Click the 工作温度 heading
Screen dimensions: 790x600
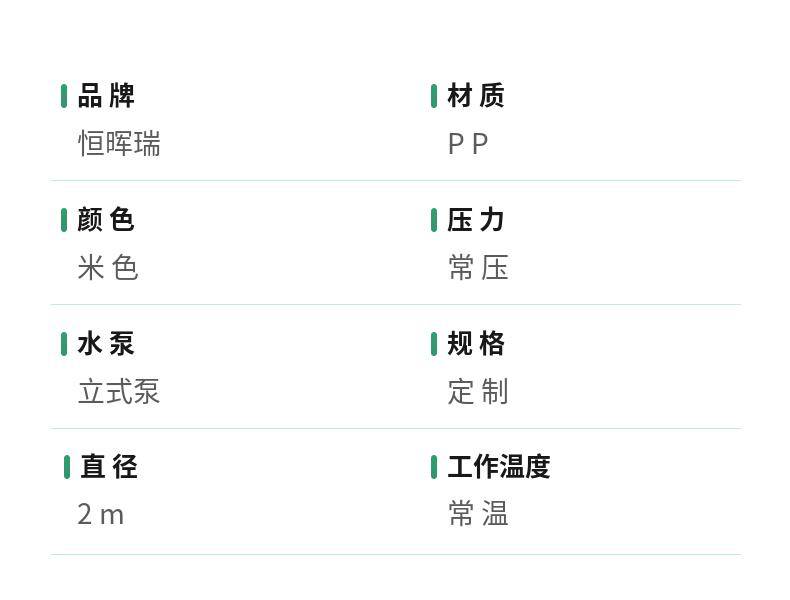click(499, 467)
